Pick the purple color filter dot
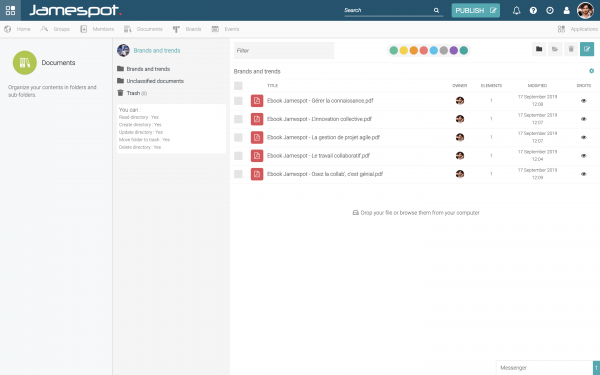Screen dimensions: 600x375 pyautogui.click(x=453, y=51)
